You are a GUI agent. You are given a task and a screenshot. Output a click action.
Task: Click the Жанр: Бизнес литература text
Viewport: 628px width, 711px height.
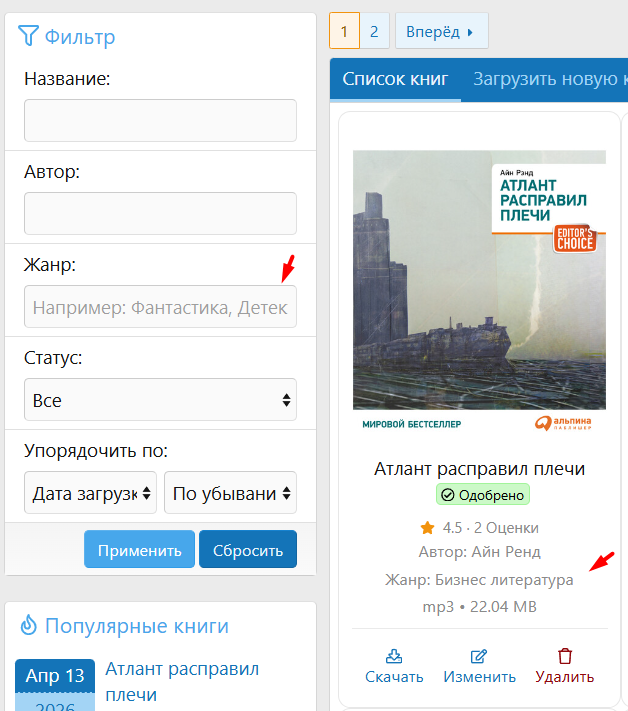[x=479, y=580]
